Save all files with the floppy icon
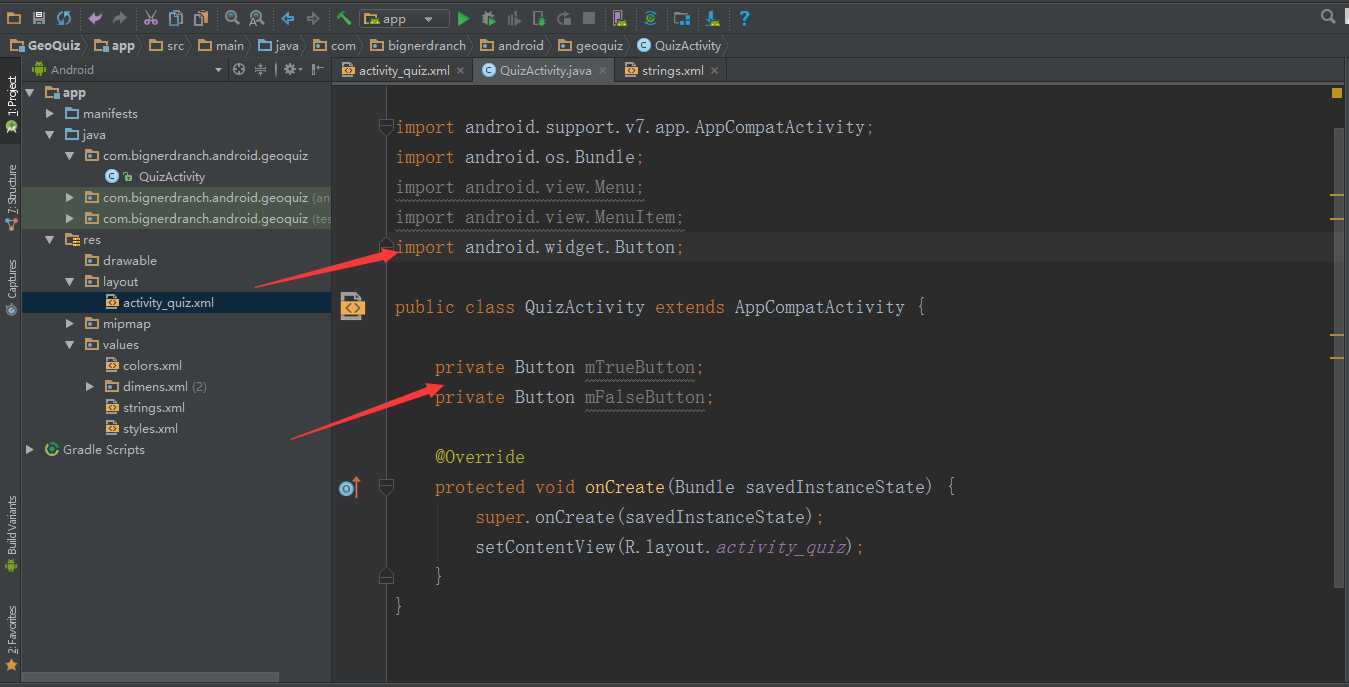The image size is (1349, 687). (x=39, y=18)
